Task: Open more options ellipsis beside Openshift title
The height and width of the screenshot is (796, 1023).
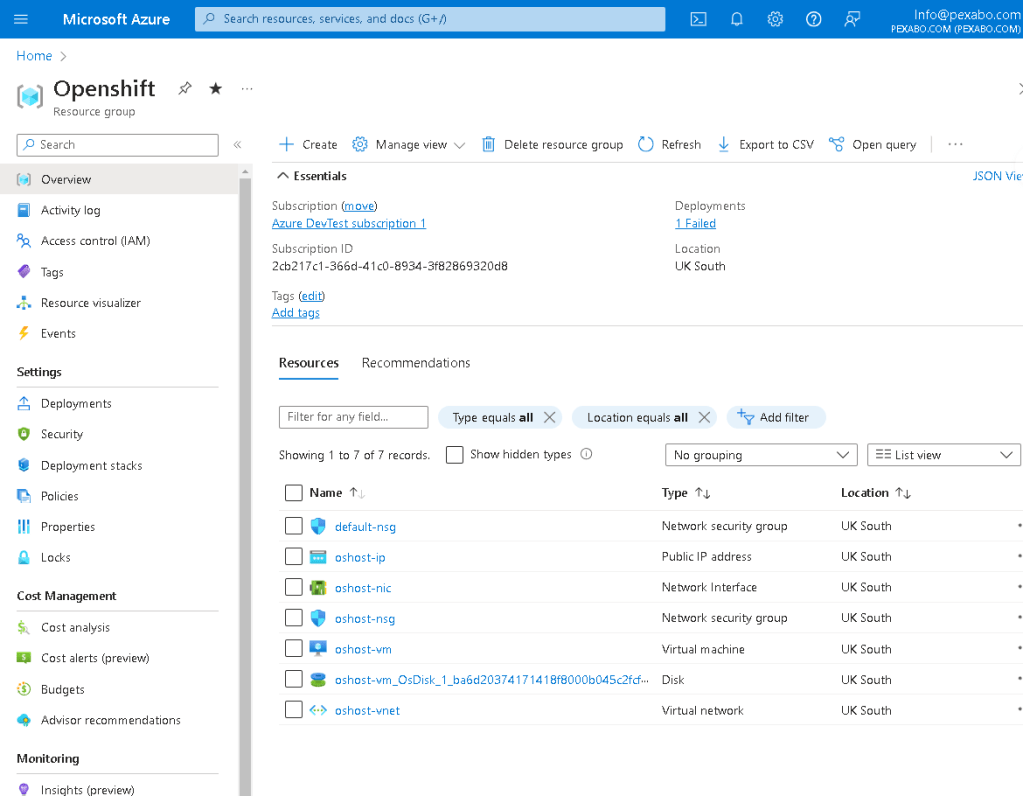Action: (247, 88)
